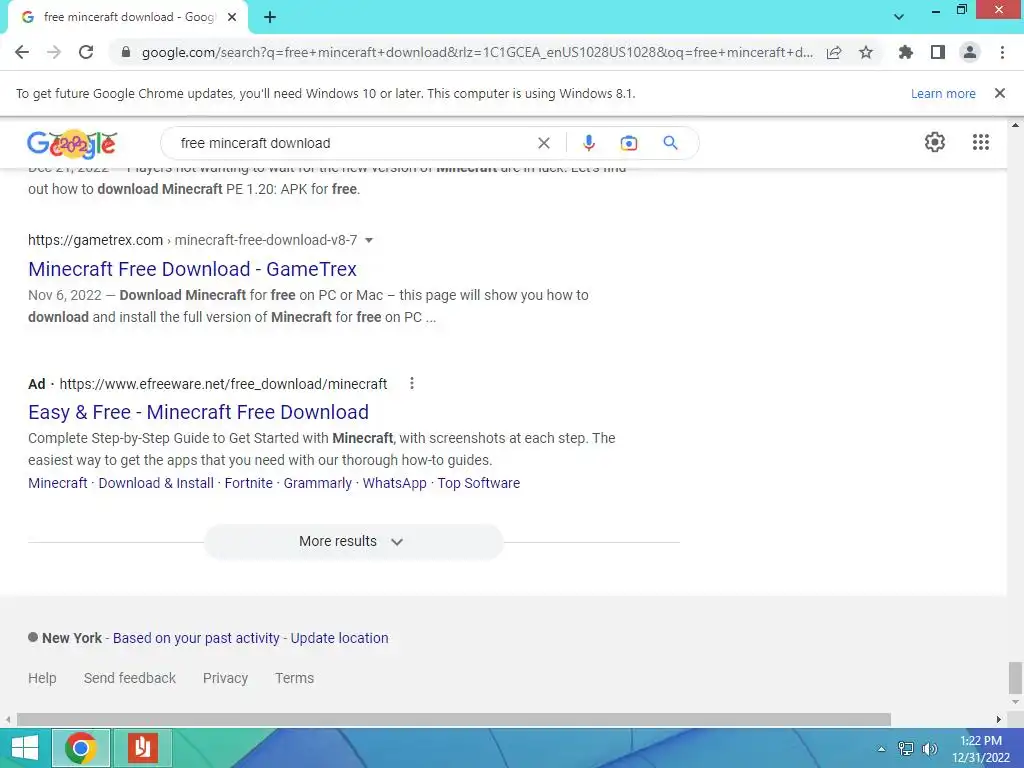Image resolution: width=1024 pixels, height=768 pixels.
Task: View site information lock icon
Action: coord(126,52)
